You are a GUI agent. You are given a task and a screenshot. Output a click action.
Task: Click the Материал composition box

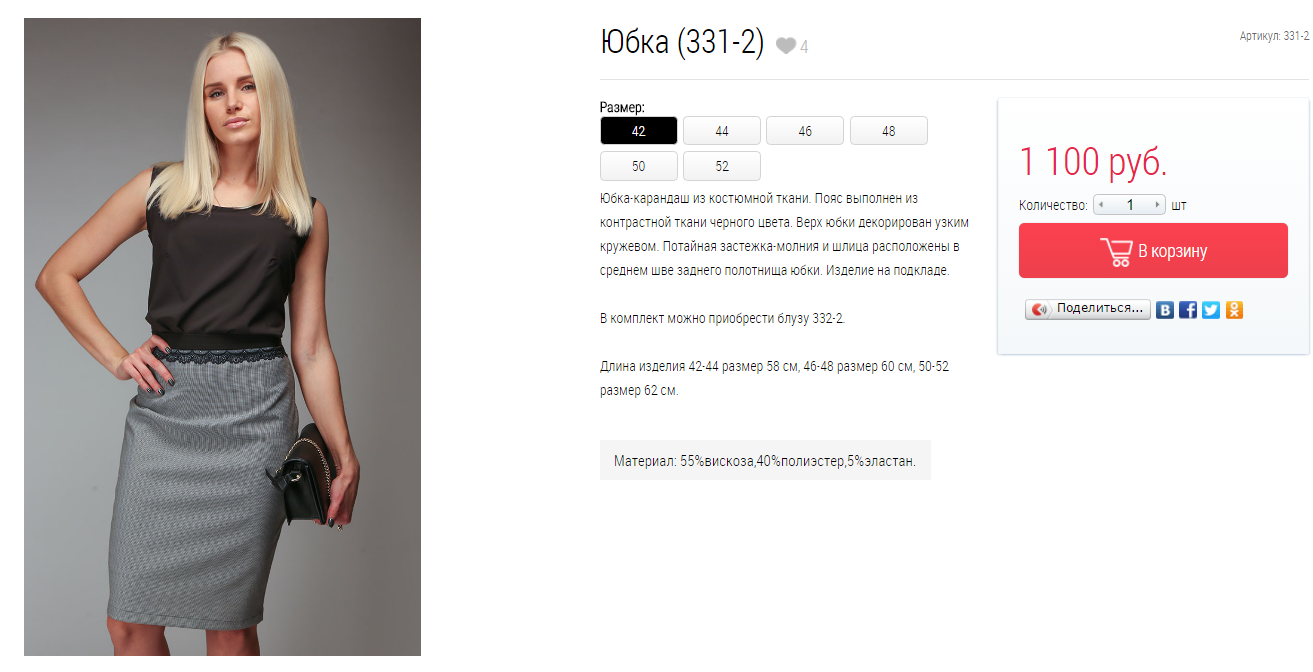tap(765, 461)
